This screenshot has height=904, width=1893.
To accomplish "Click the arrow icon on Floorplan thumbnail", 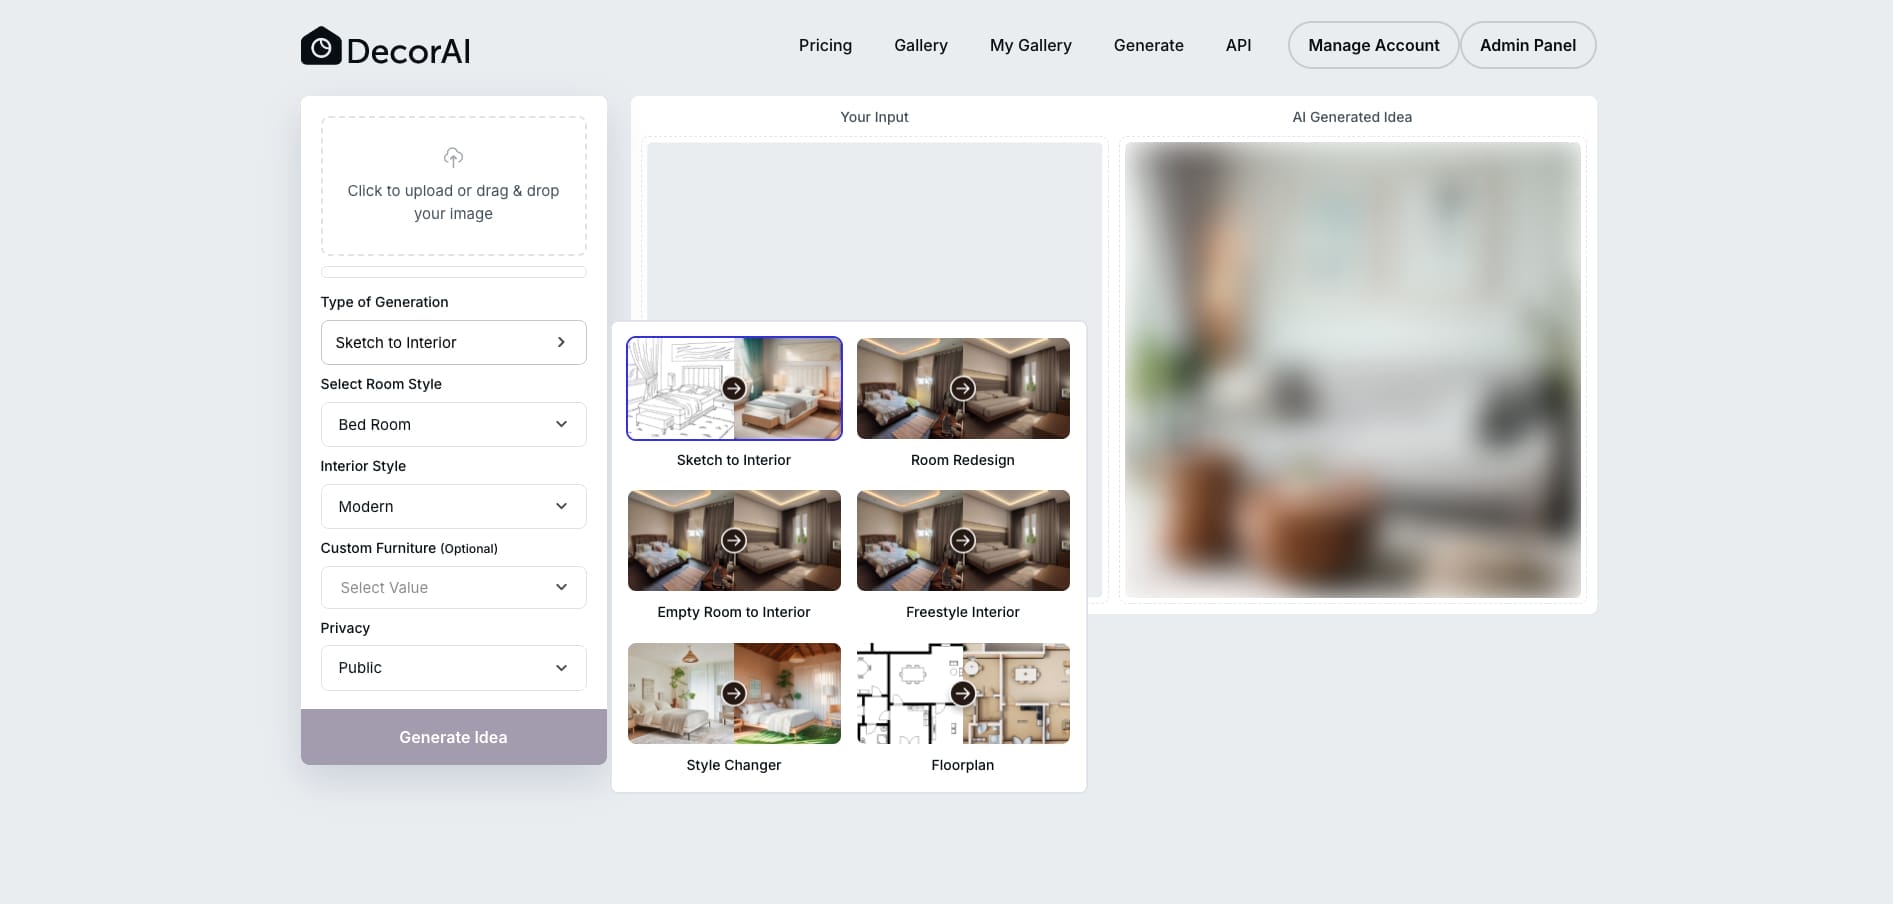I will (962, 693).
